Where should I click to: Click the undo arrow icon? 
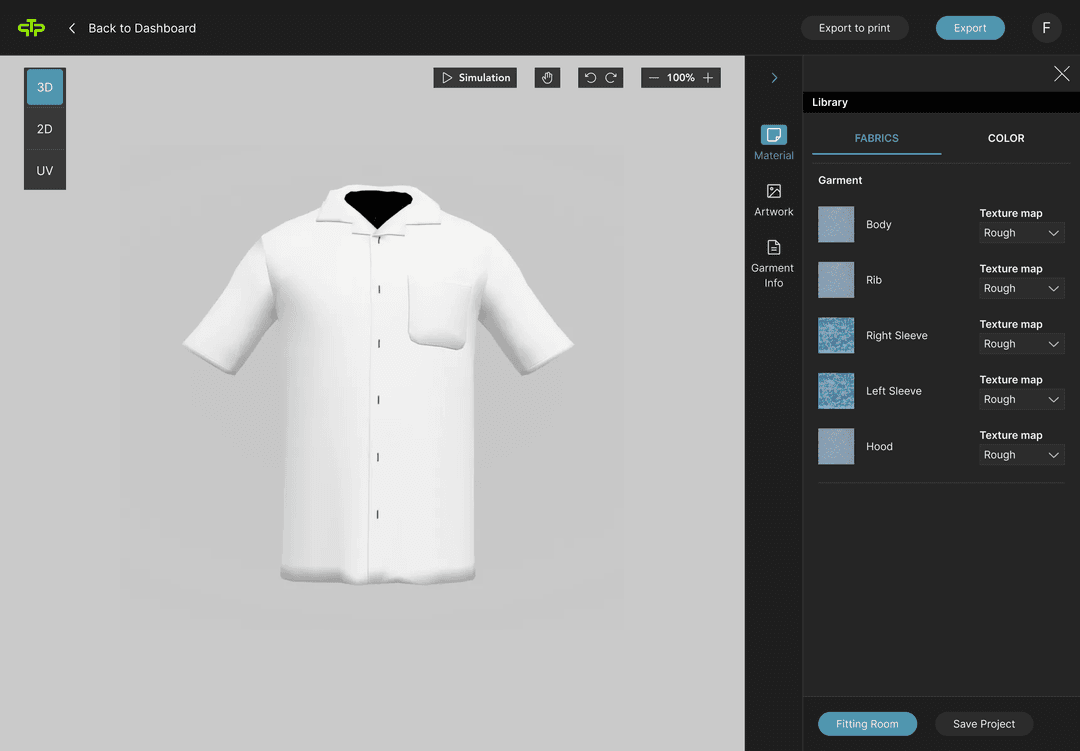click(589, 77)
